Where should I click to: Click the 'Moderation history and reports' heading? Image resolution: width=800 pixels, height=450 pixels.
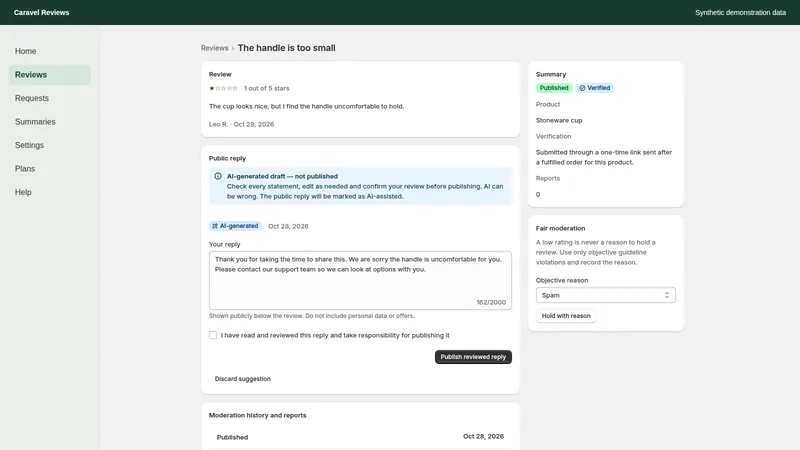click(x=257, y=415)
